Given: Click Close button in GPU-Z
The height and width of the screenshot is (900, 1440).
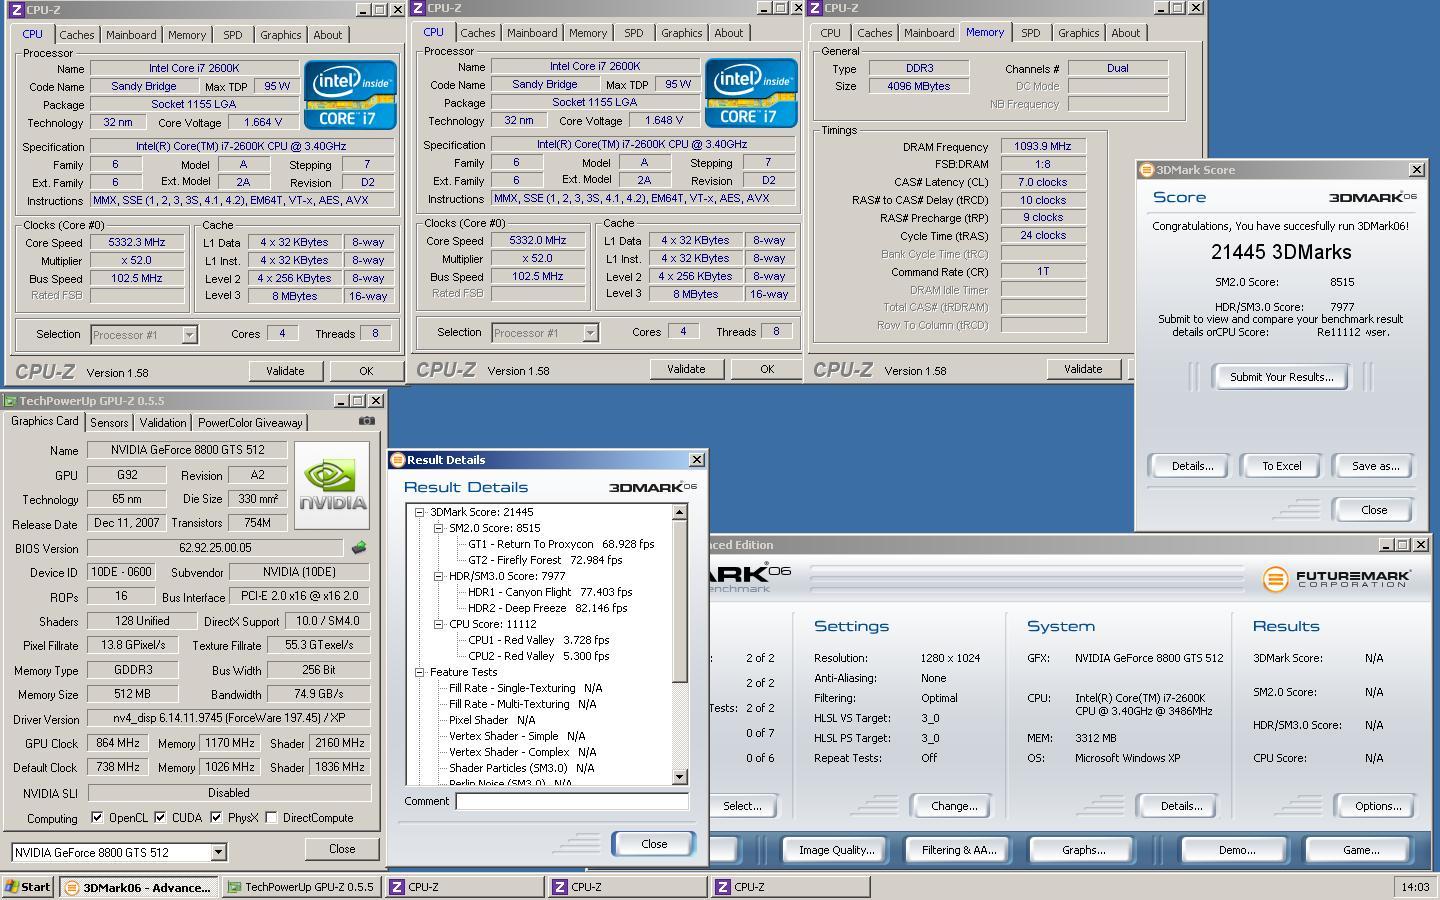Looking at the screenshot, I should click(342, 849).
